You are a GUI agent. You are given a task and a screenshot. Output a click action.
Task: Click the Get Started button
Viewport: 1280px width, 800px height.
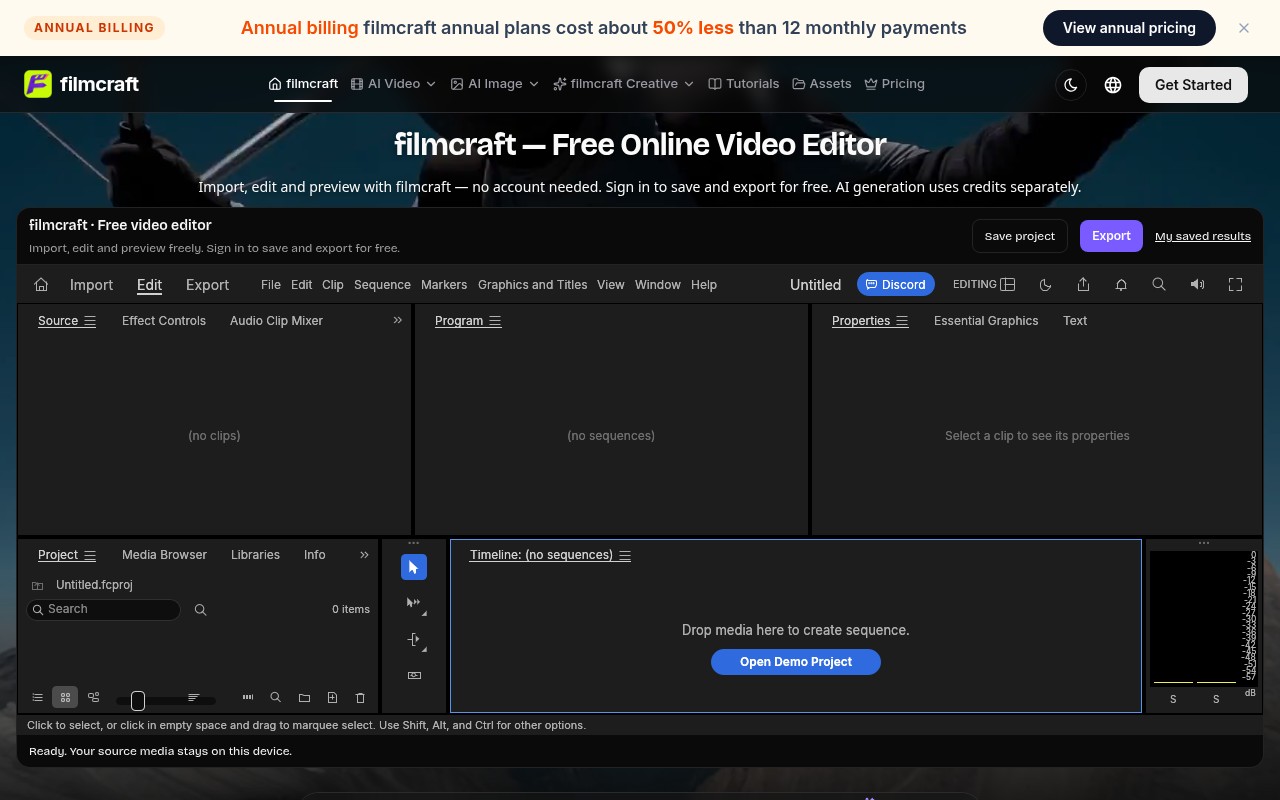click(1193, 85)
